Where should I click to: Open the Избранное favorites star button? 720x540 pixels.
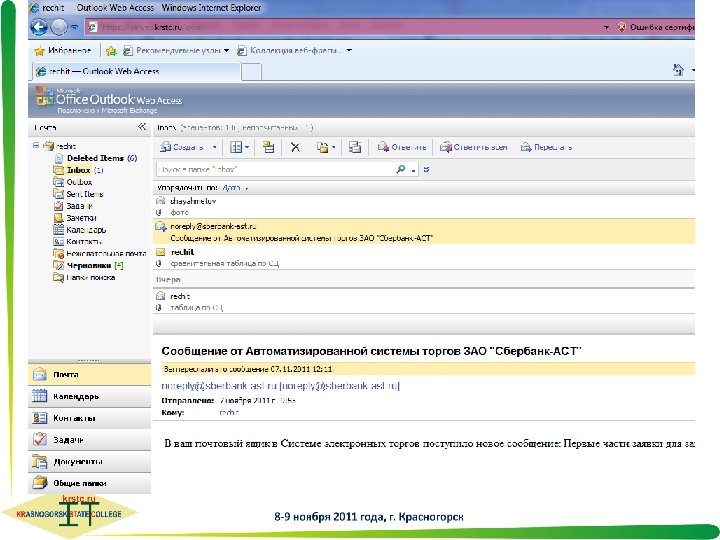coord(63,51)
